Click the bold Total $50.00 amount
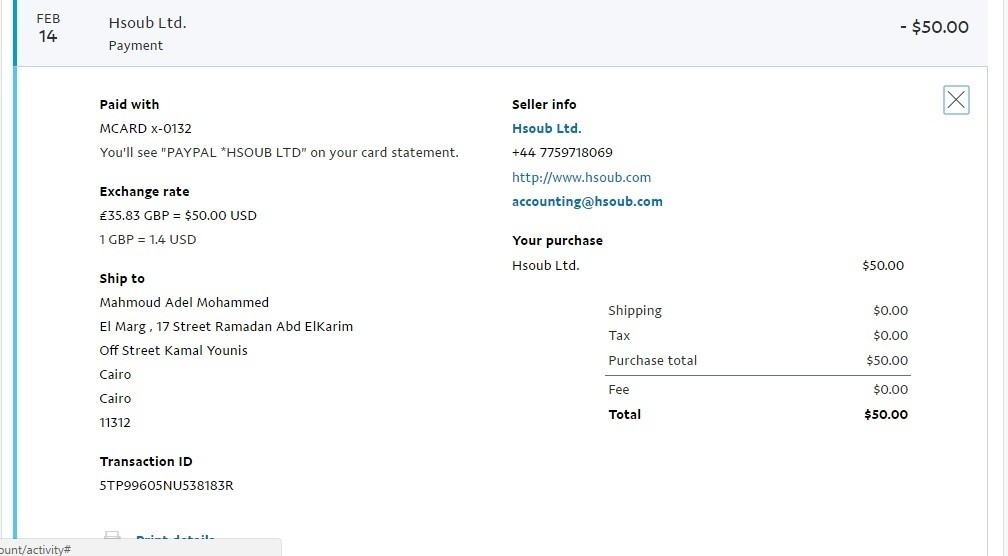The width and height of the screenshot is (1008, 556). [886, 415]
